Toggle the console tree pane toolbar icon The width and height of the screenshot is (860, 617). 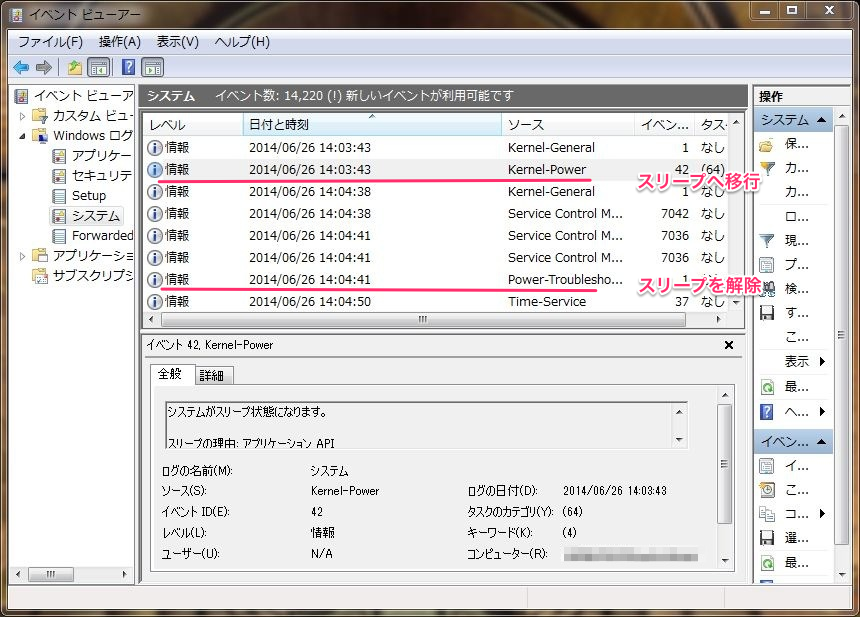[99, 67]
